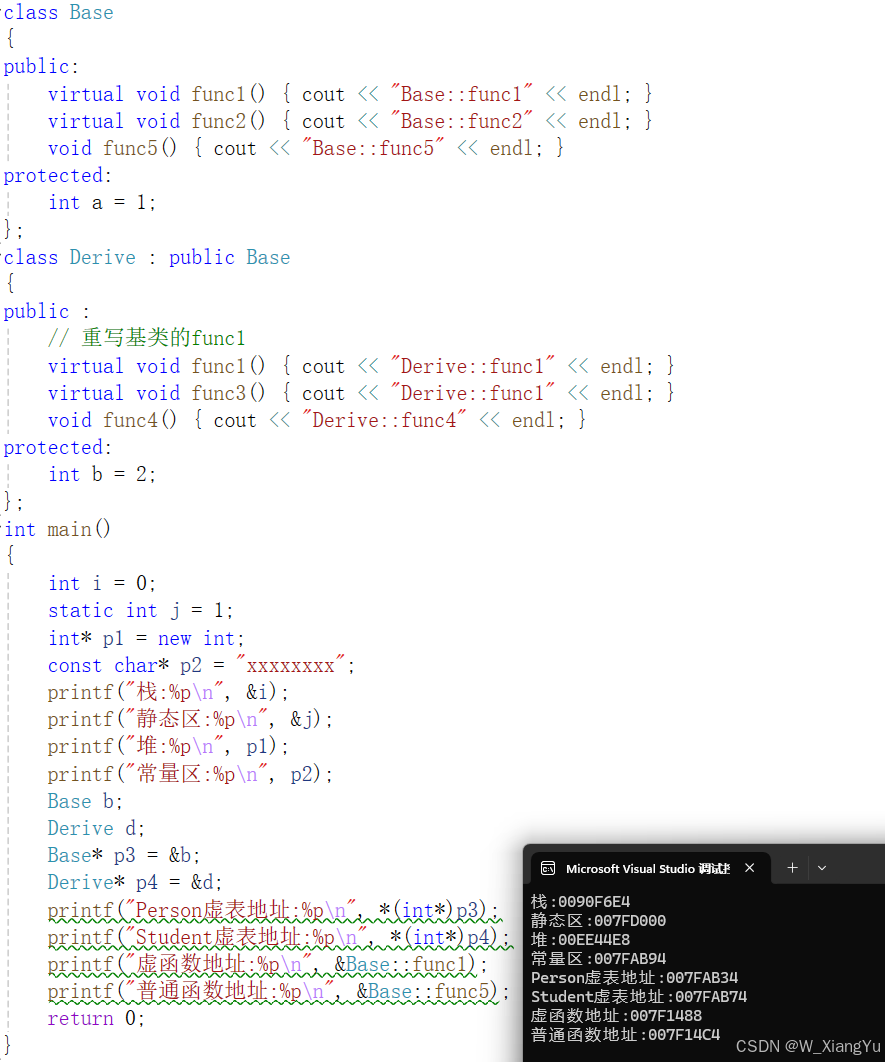Click output line 堆:00EE44E8
This screenshot has width=885, height=1062.
580,939
